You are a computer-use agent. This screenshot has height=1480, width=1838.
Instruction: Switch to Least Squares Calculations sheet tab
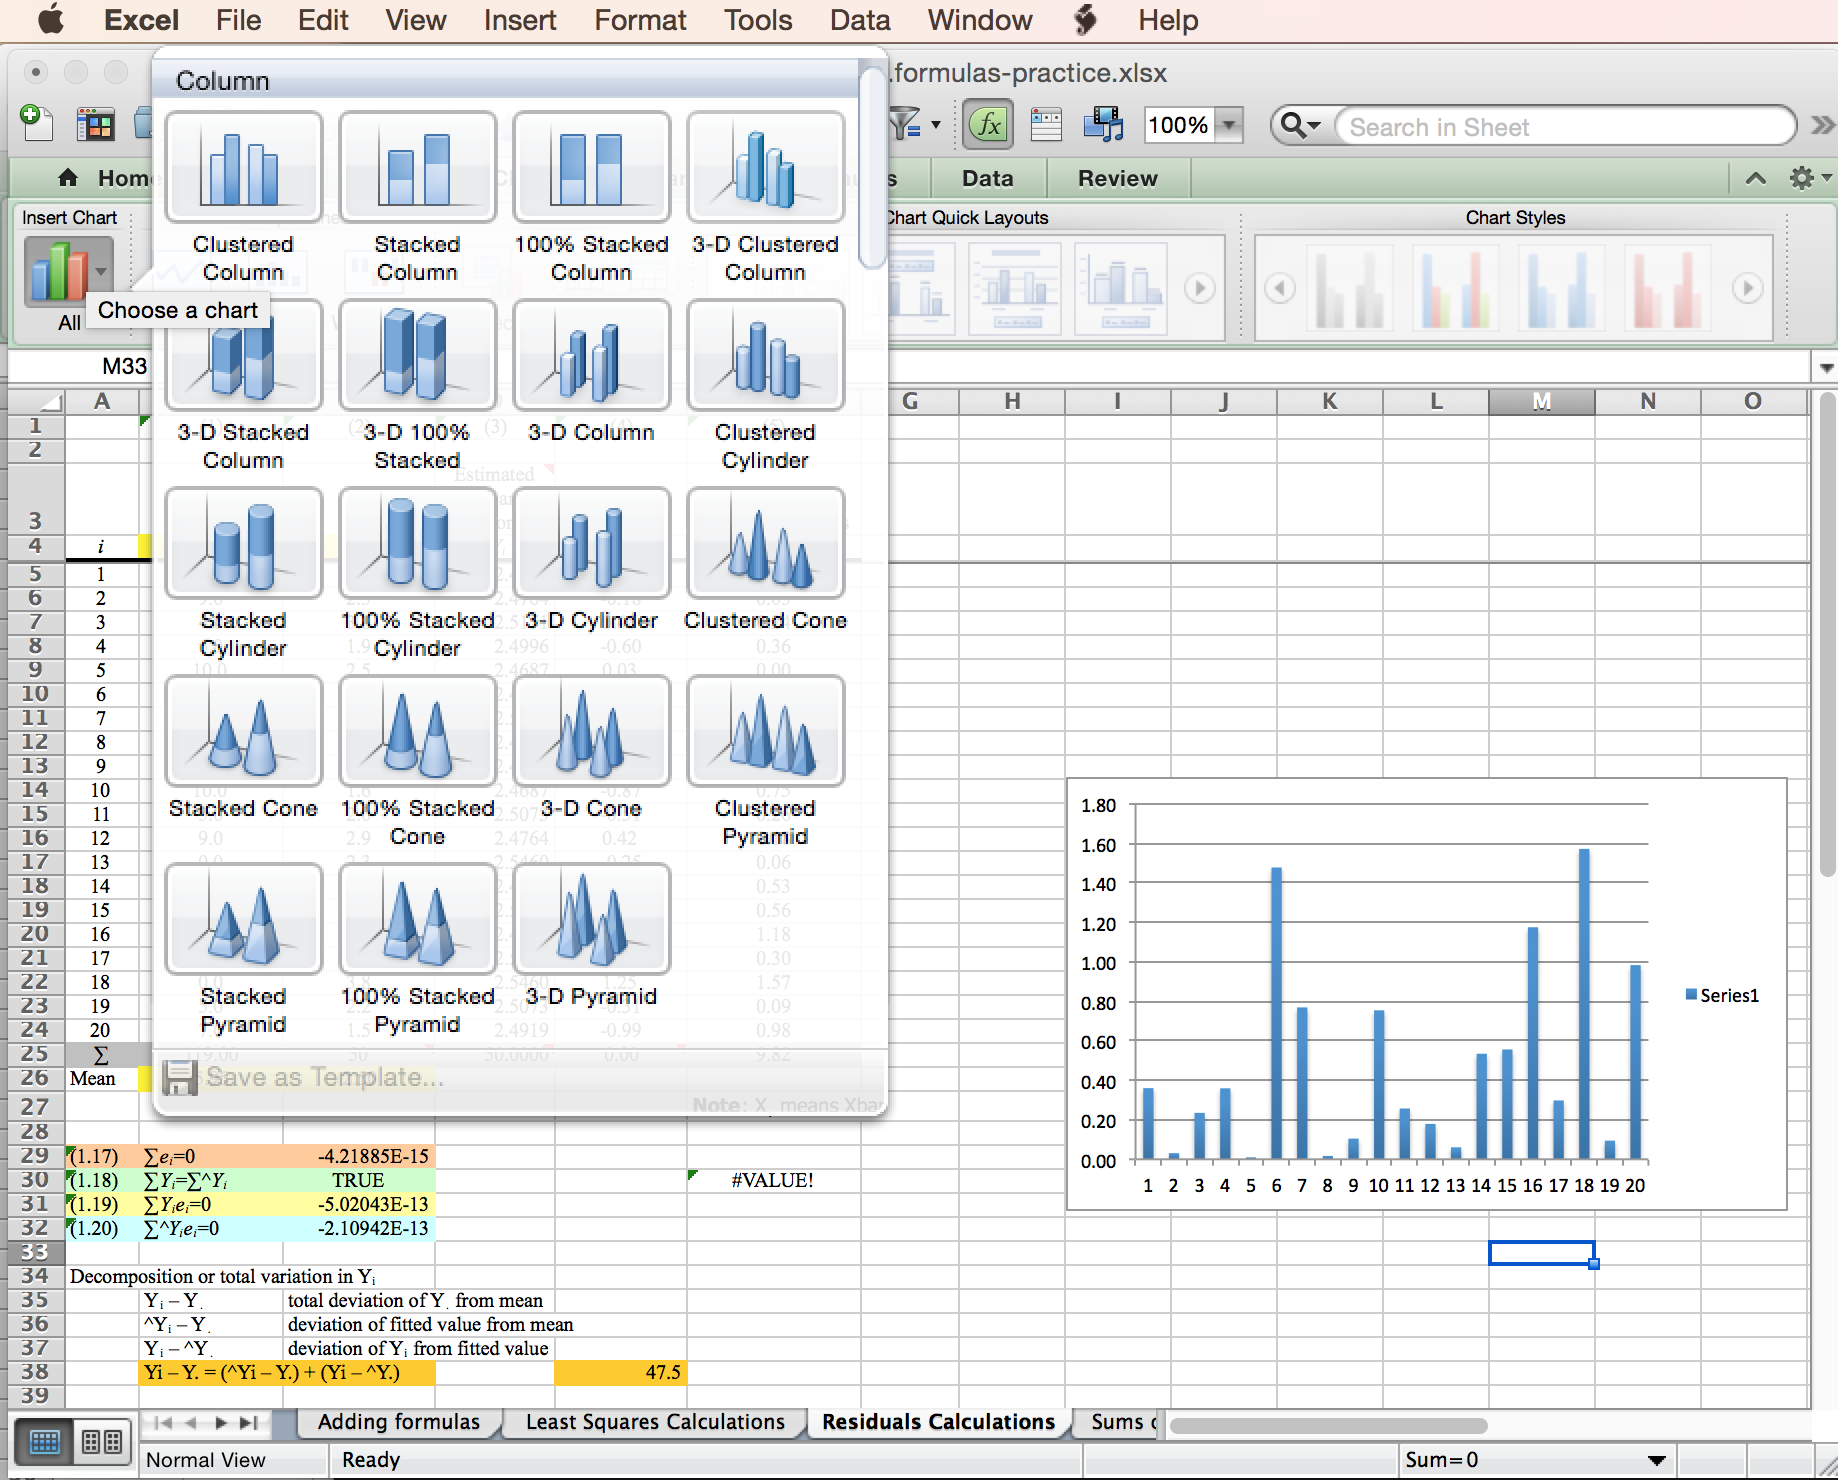655,1422
